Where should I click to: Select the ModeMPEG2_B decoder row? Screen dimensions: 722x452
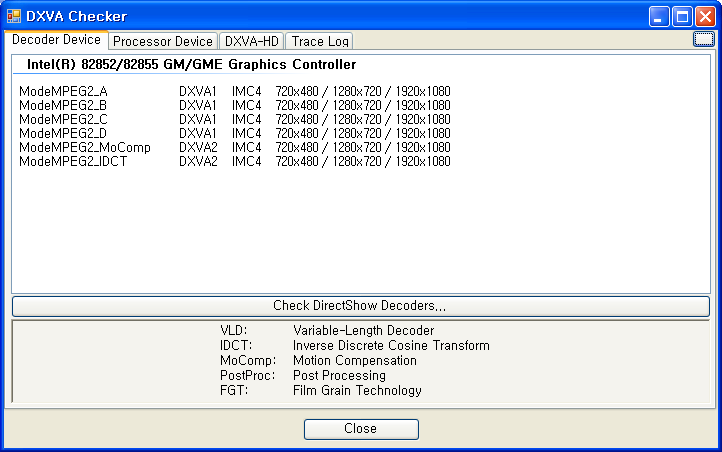(x=235, y=105)
